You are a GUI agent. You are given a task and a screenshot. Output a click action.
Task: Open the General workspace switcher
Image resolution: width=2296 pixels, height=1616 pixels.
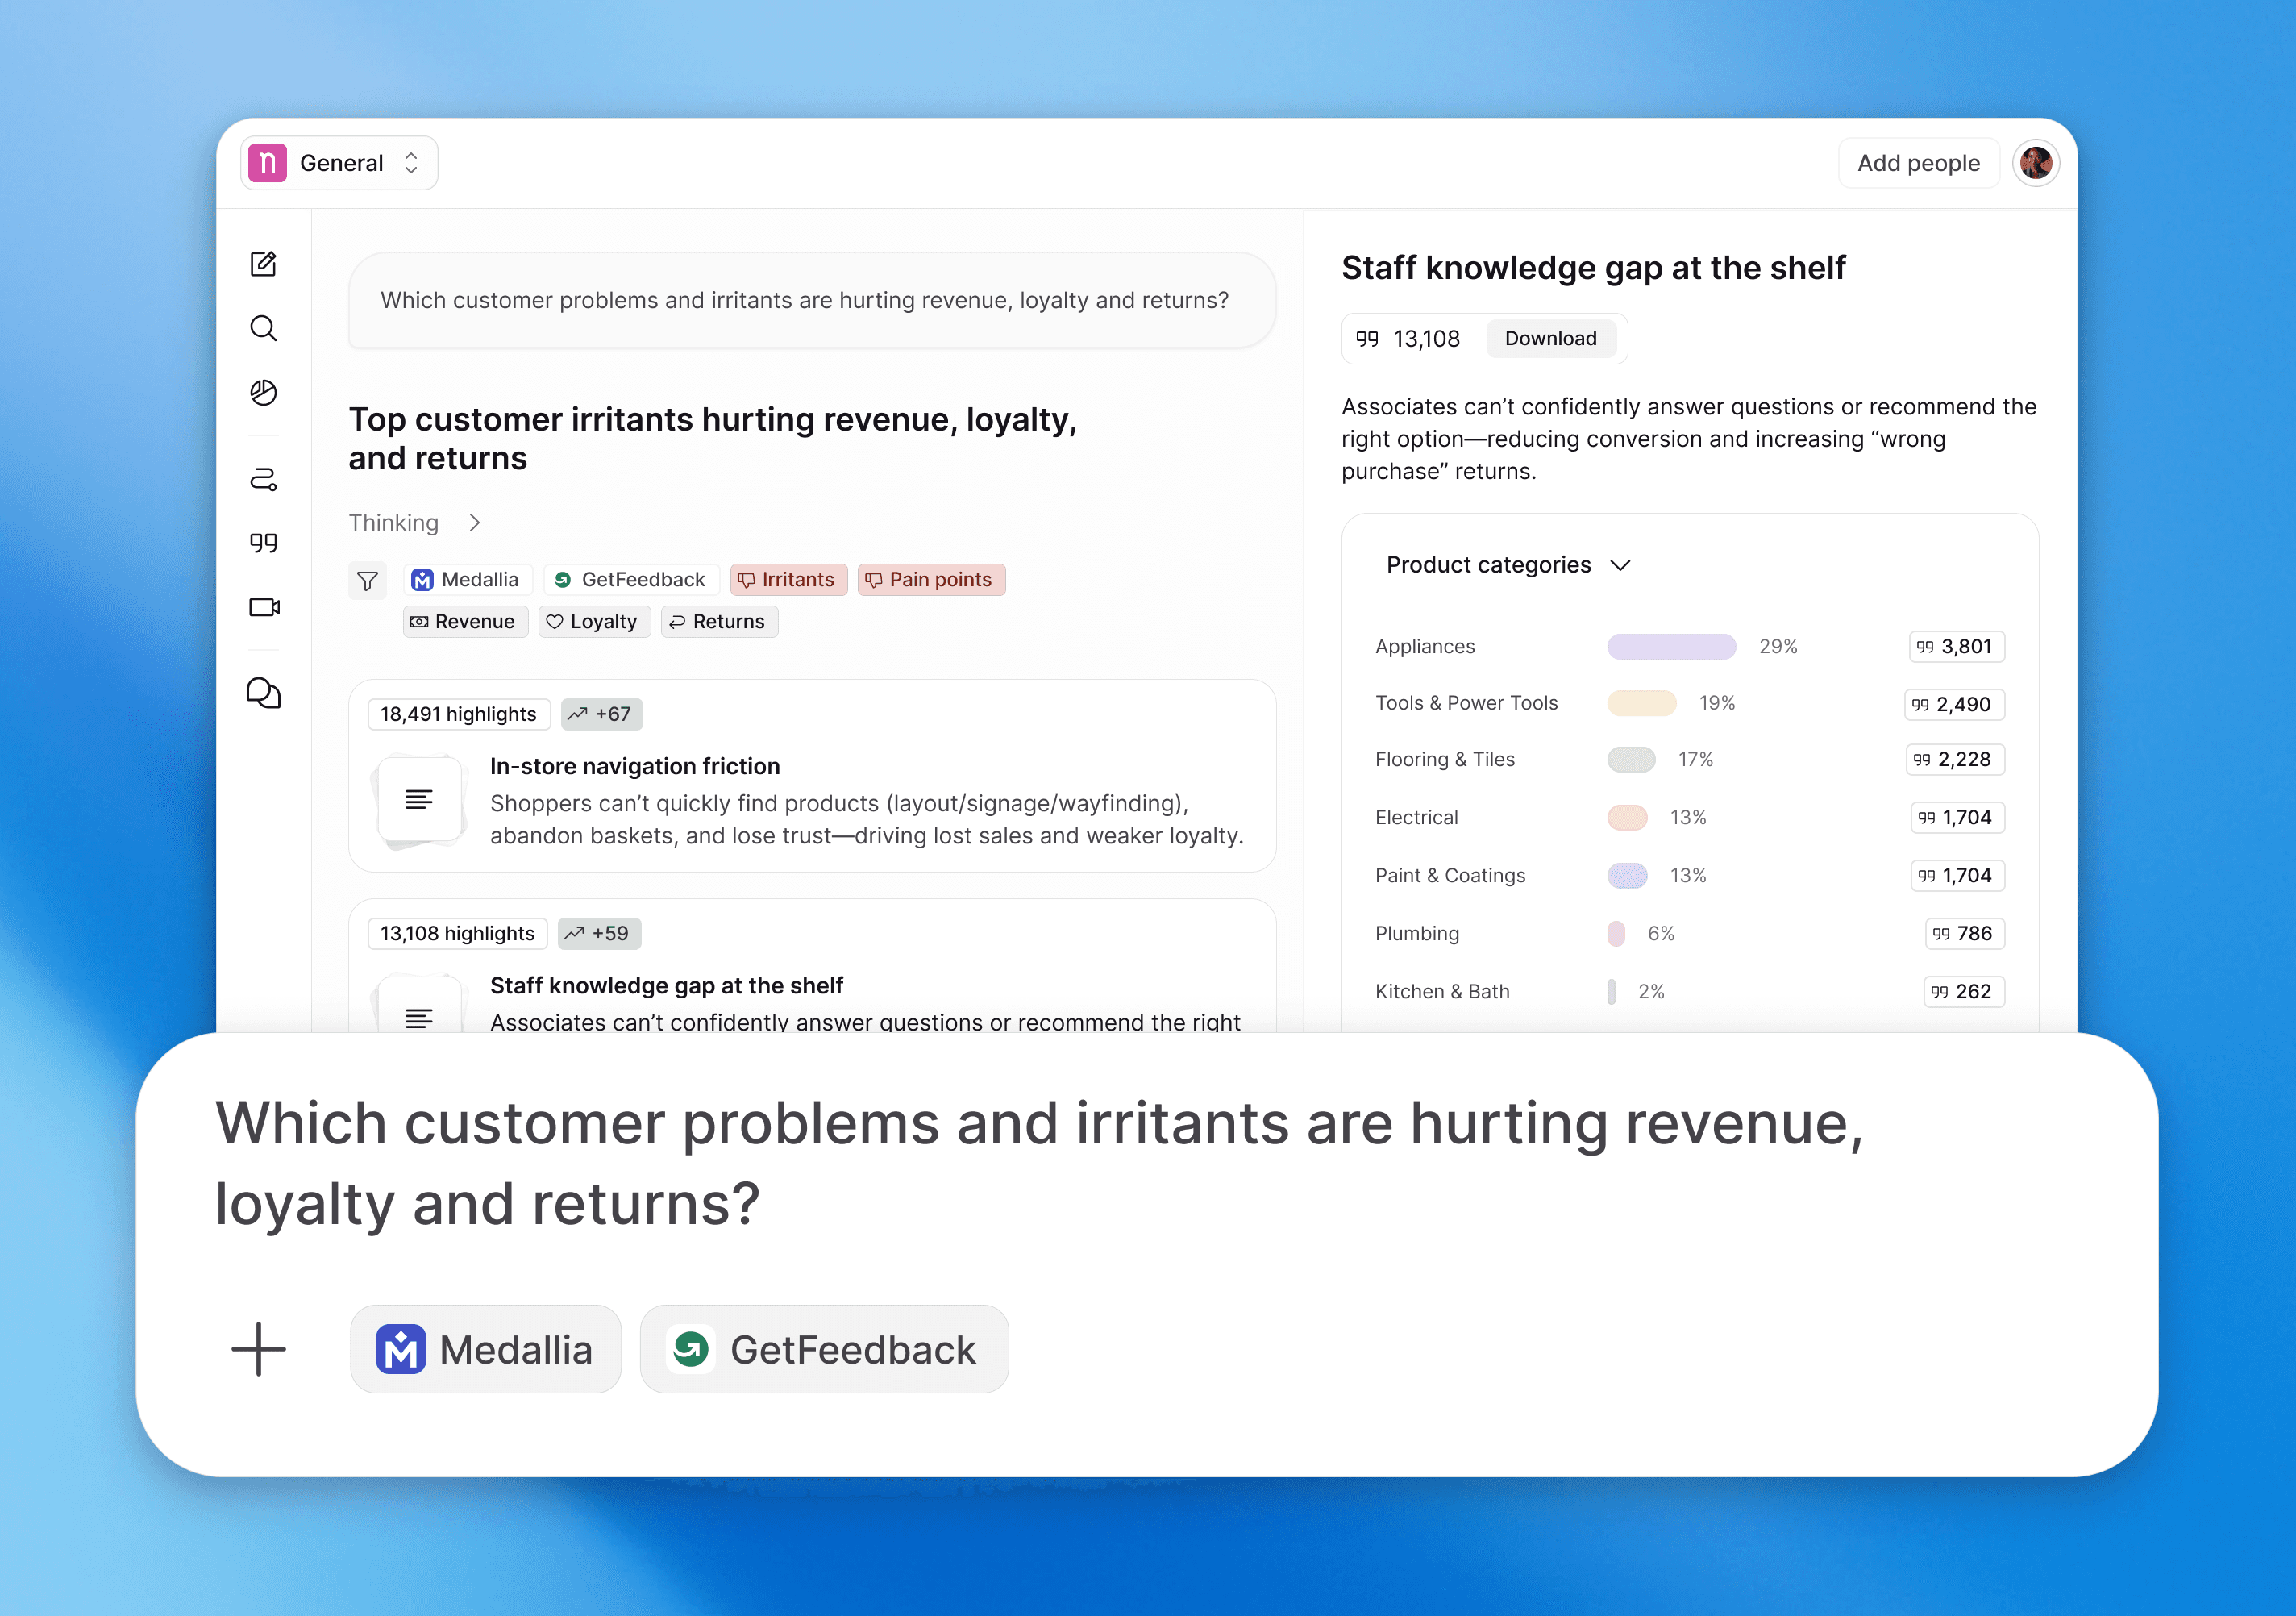tap(339, 163)
